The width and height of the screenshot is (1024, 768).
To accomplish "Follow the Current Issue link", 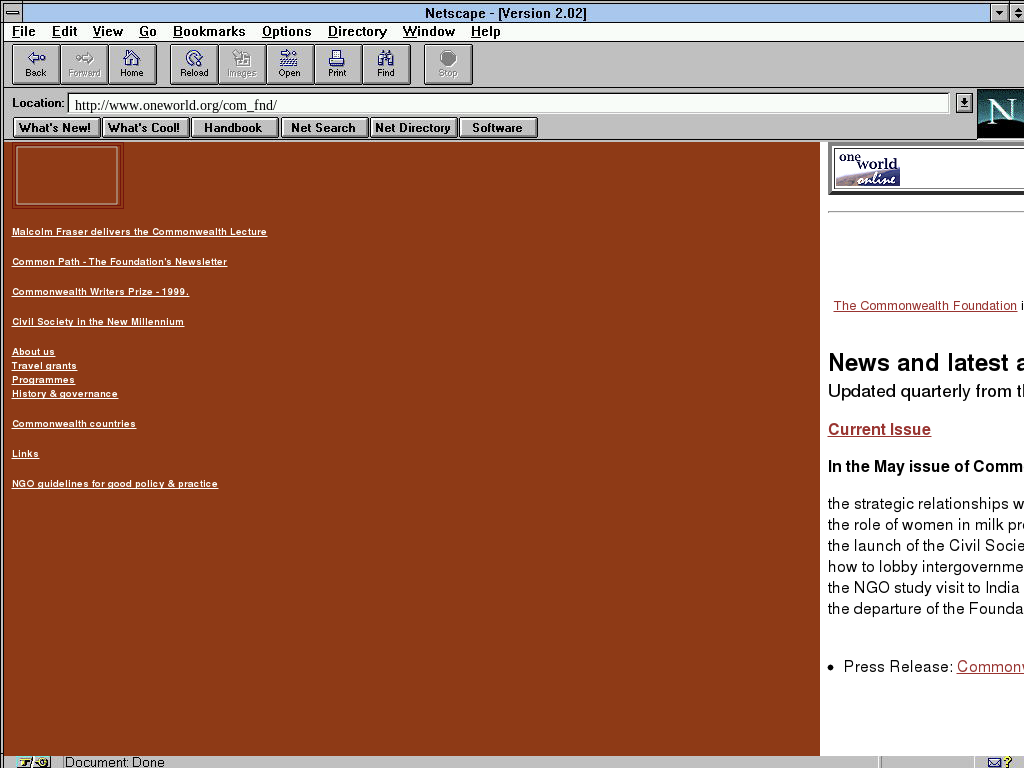I will (879, 430).
